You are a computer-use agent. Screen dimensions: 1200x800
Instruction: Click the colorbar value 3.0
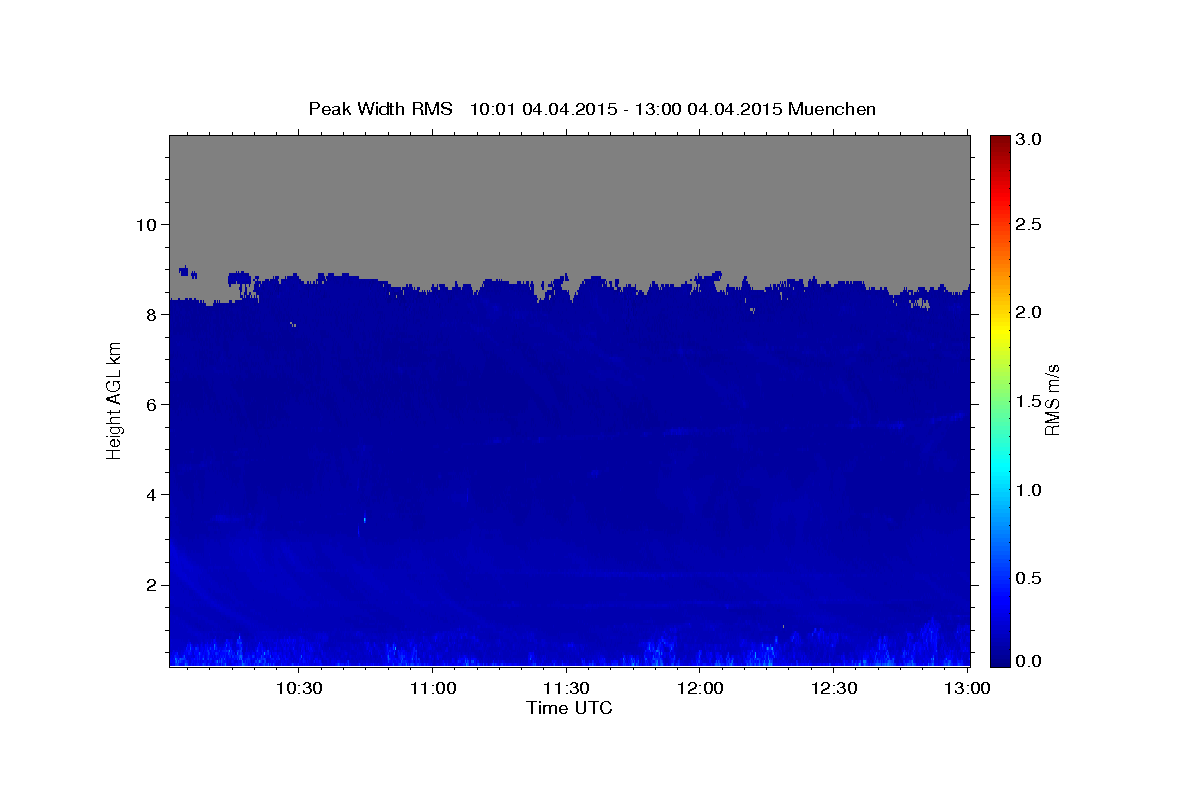1030,139
